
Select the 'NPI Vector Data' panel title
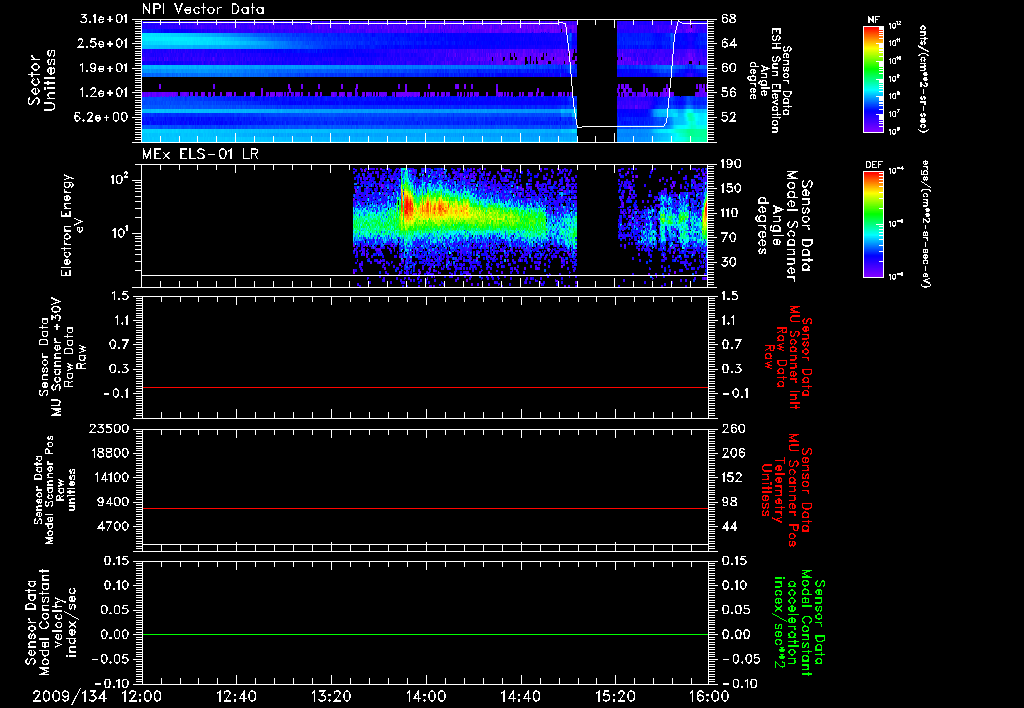pyautogui.click(x=203, y=9)
